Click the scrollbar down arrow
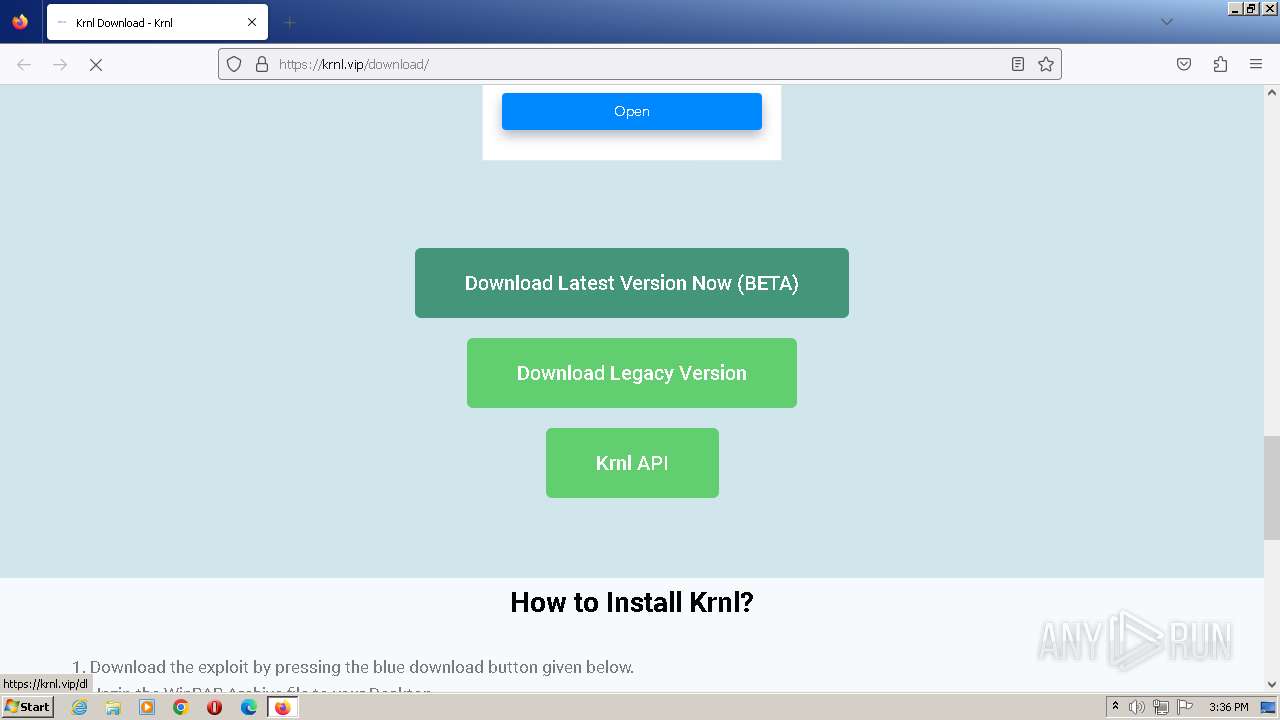The height and width of the screenshot is (720, 1280). (1272, 684)
